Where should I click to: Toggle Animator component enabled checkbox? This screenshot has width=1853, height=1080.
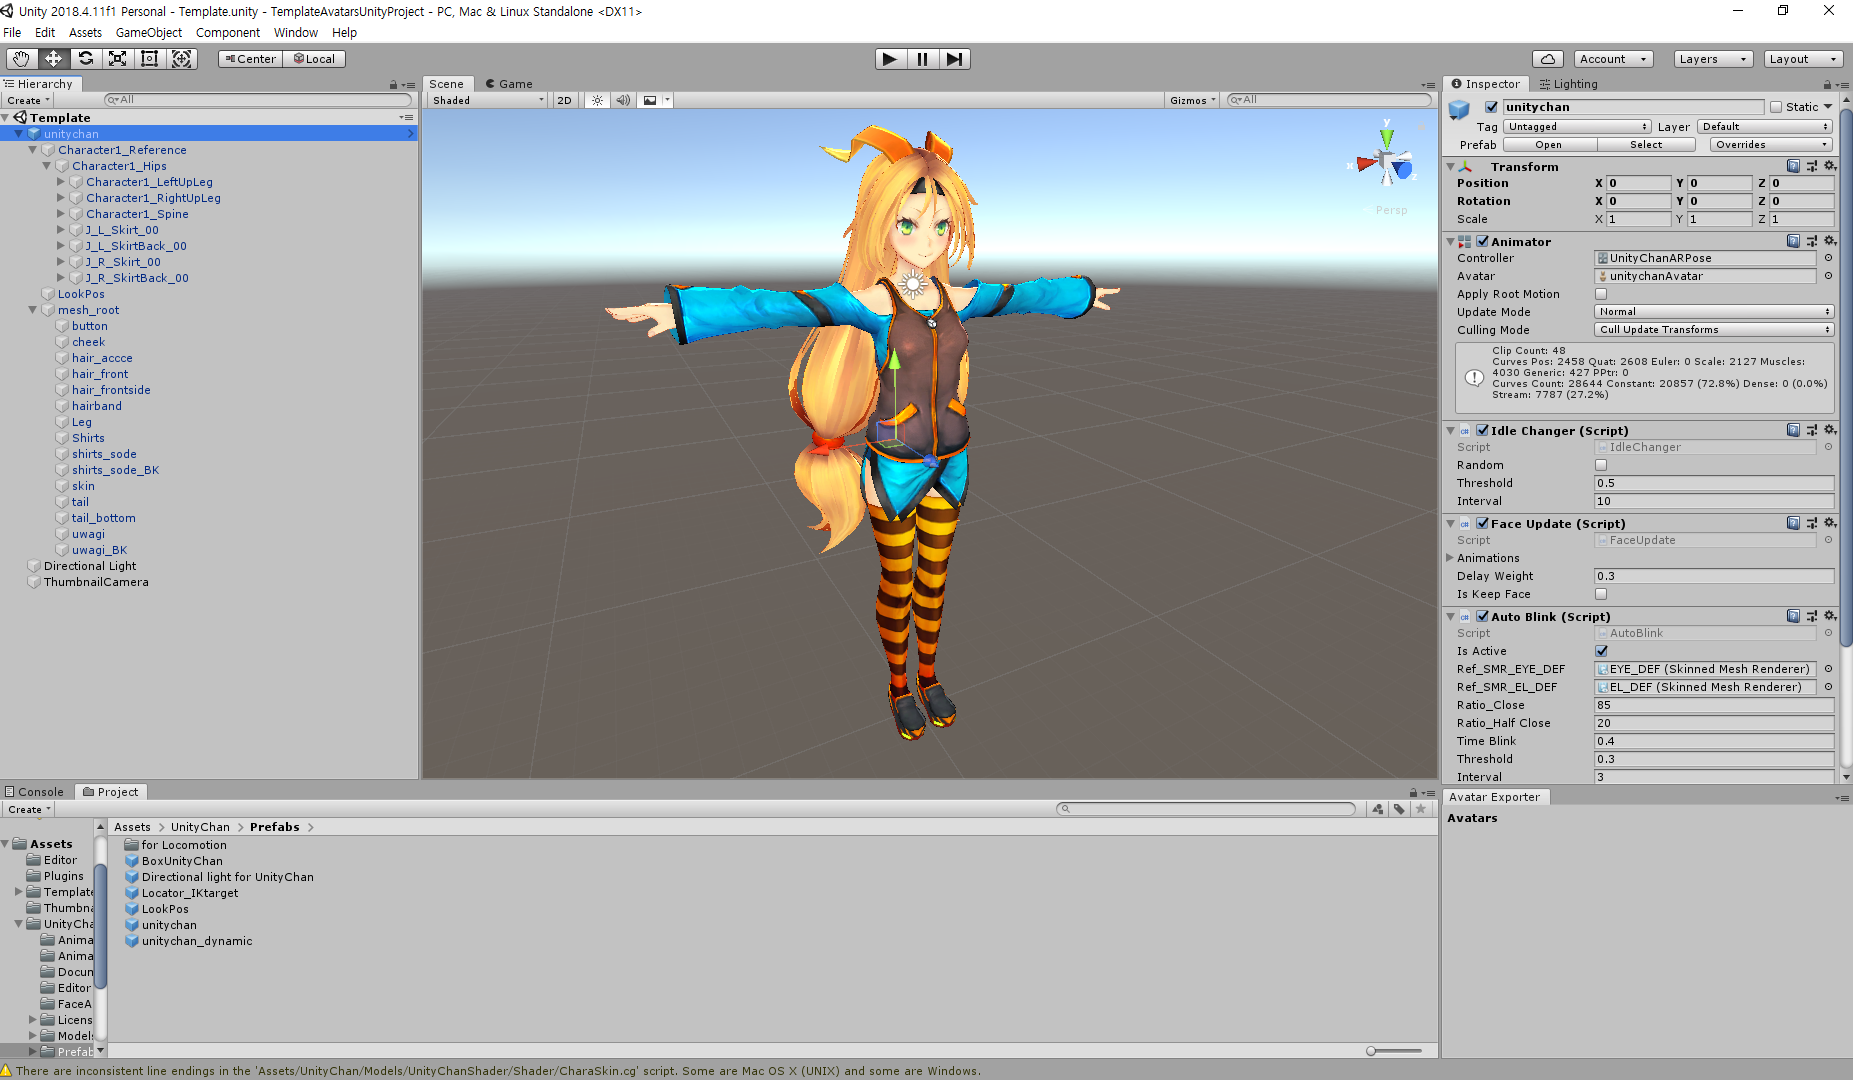(x=1482, y=241)
